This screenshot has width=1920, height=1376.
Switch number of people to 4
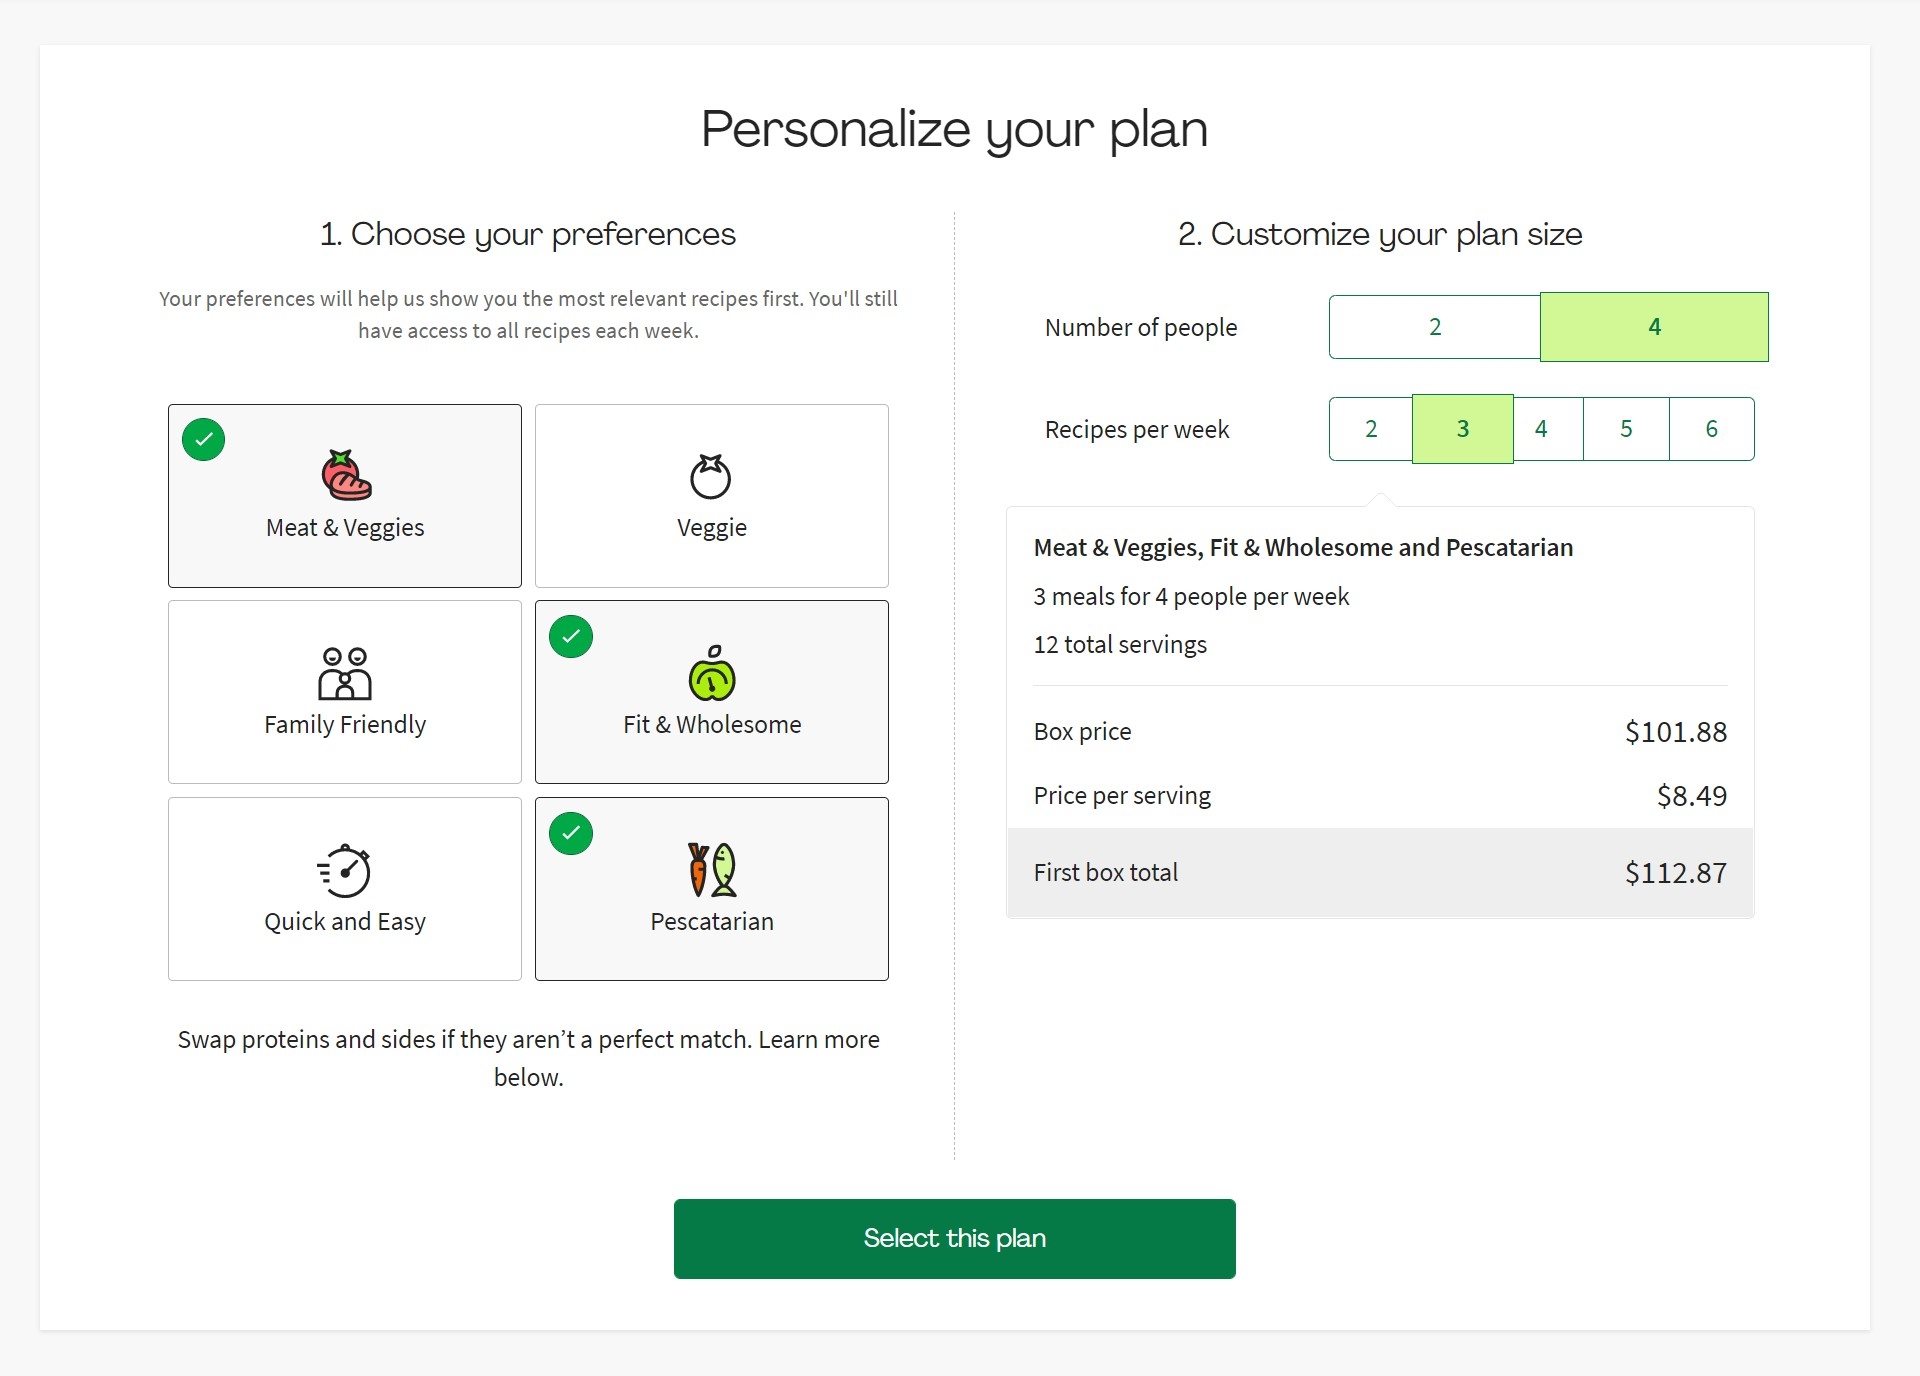1655,326
